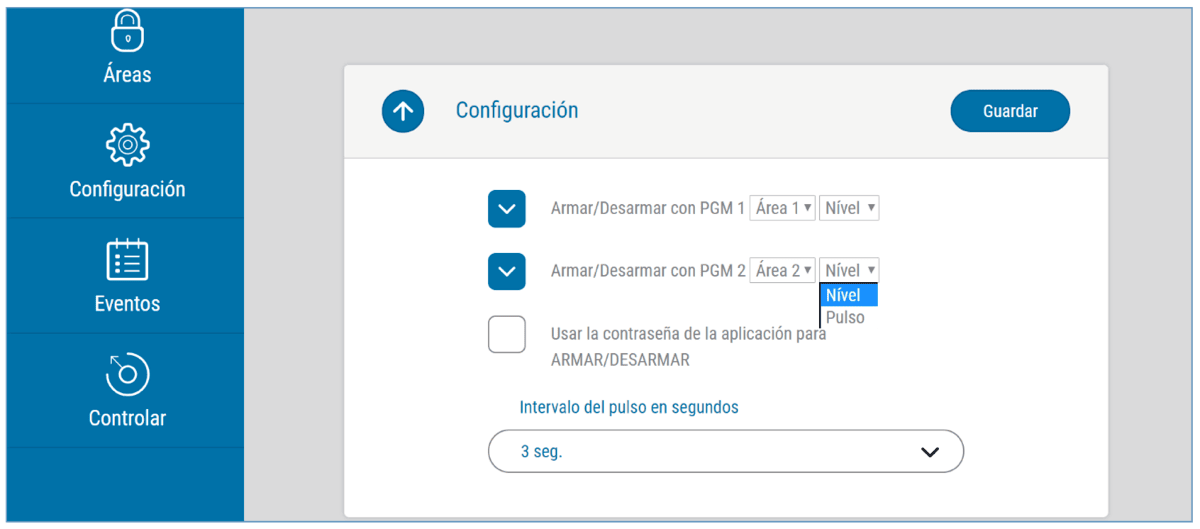The image size is (1200, 529).
Task: Select the highlighted Nivel option in the open list
Action: (848, 295)
